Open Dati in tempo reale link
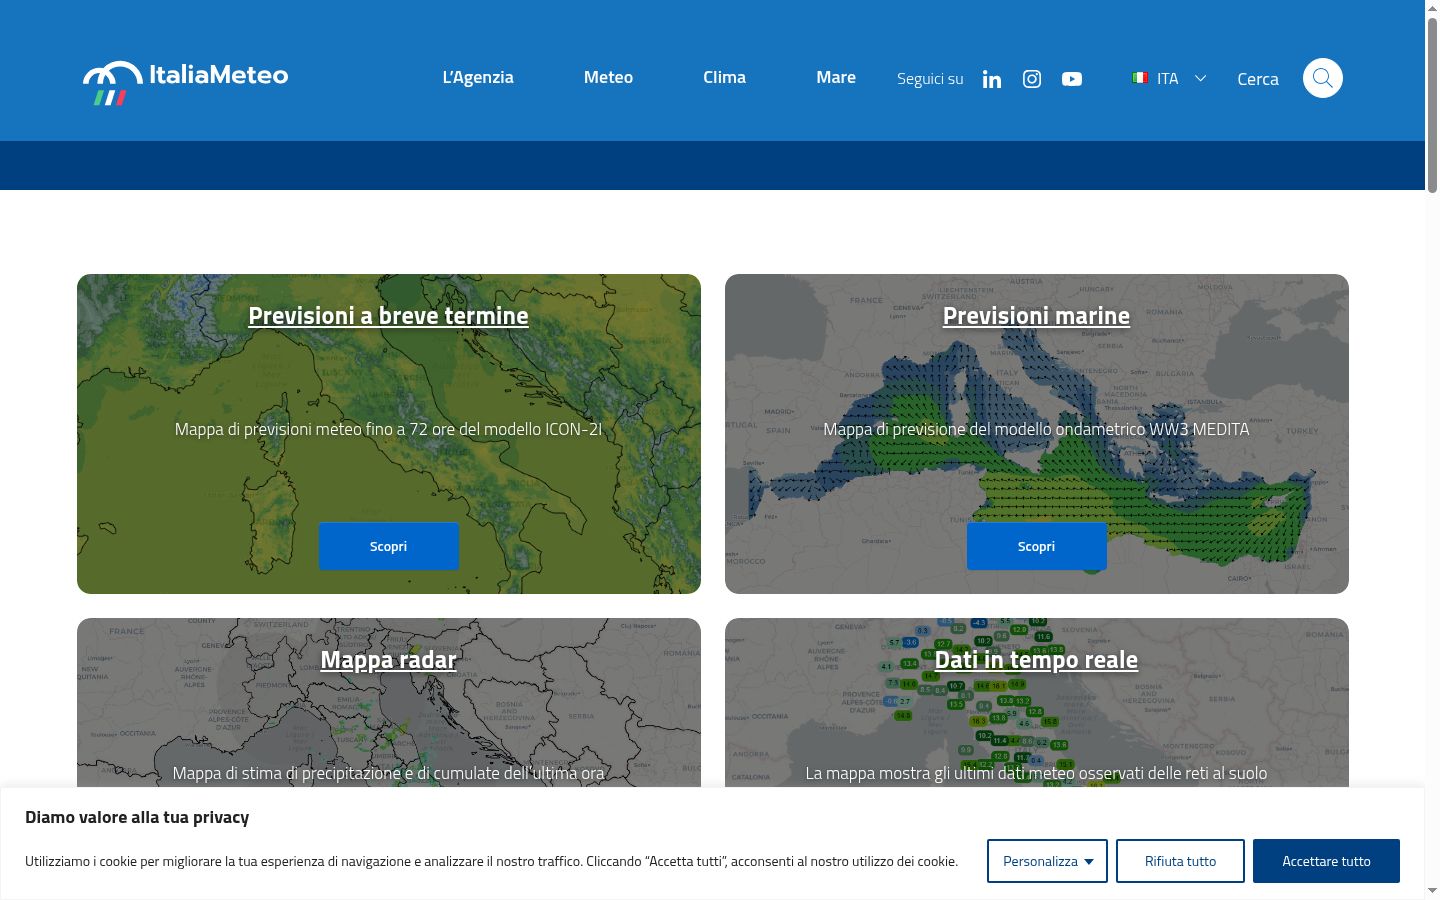This screenshot has width=1440, height=900. (1036, 660)
